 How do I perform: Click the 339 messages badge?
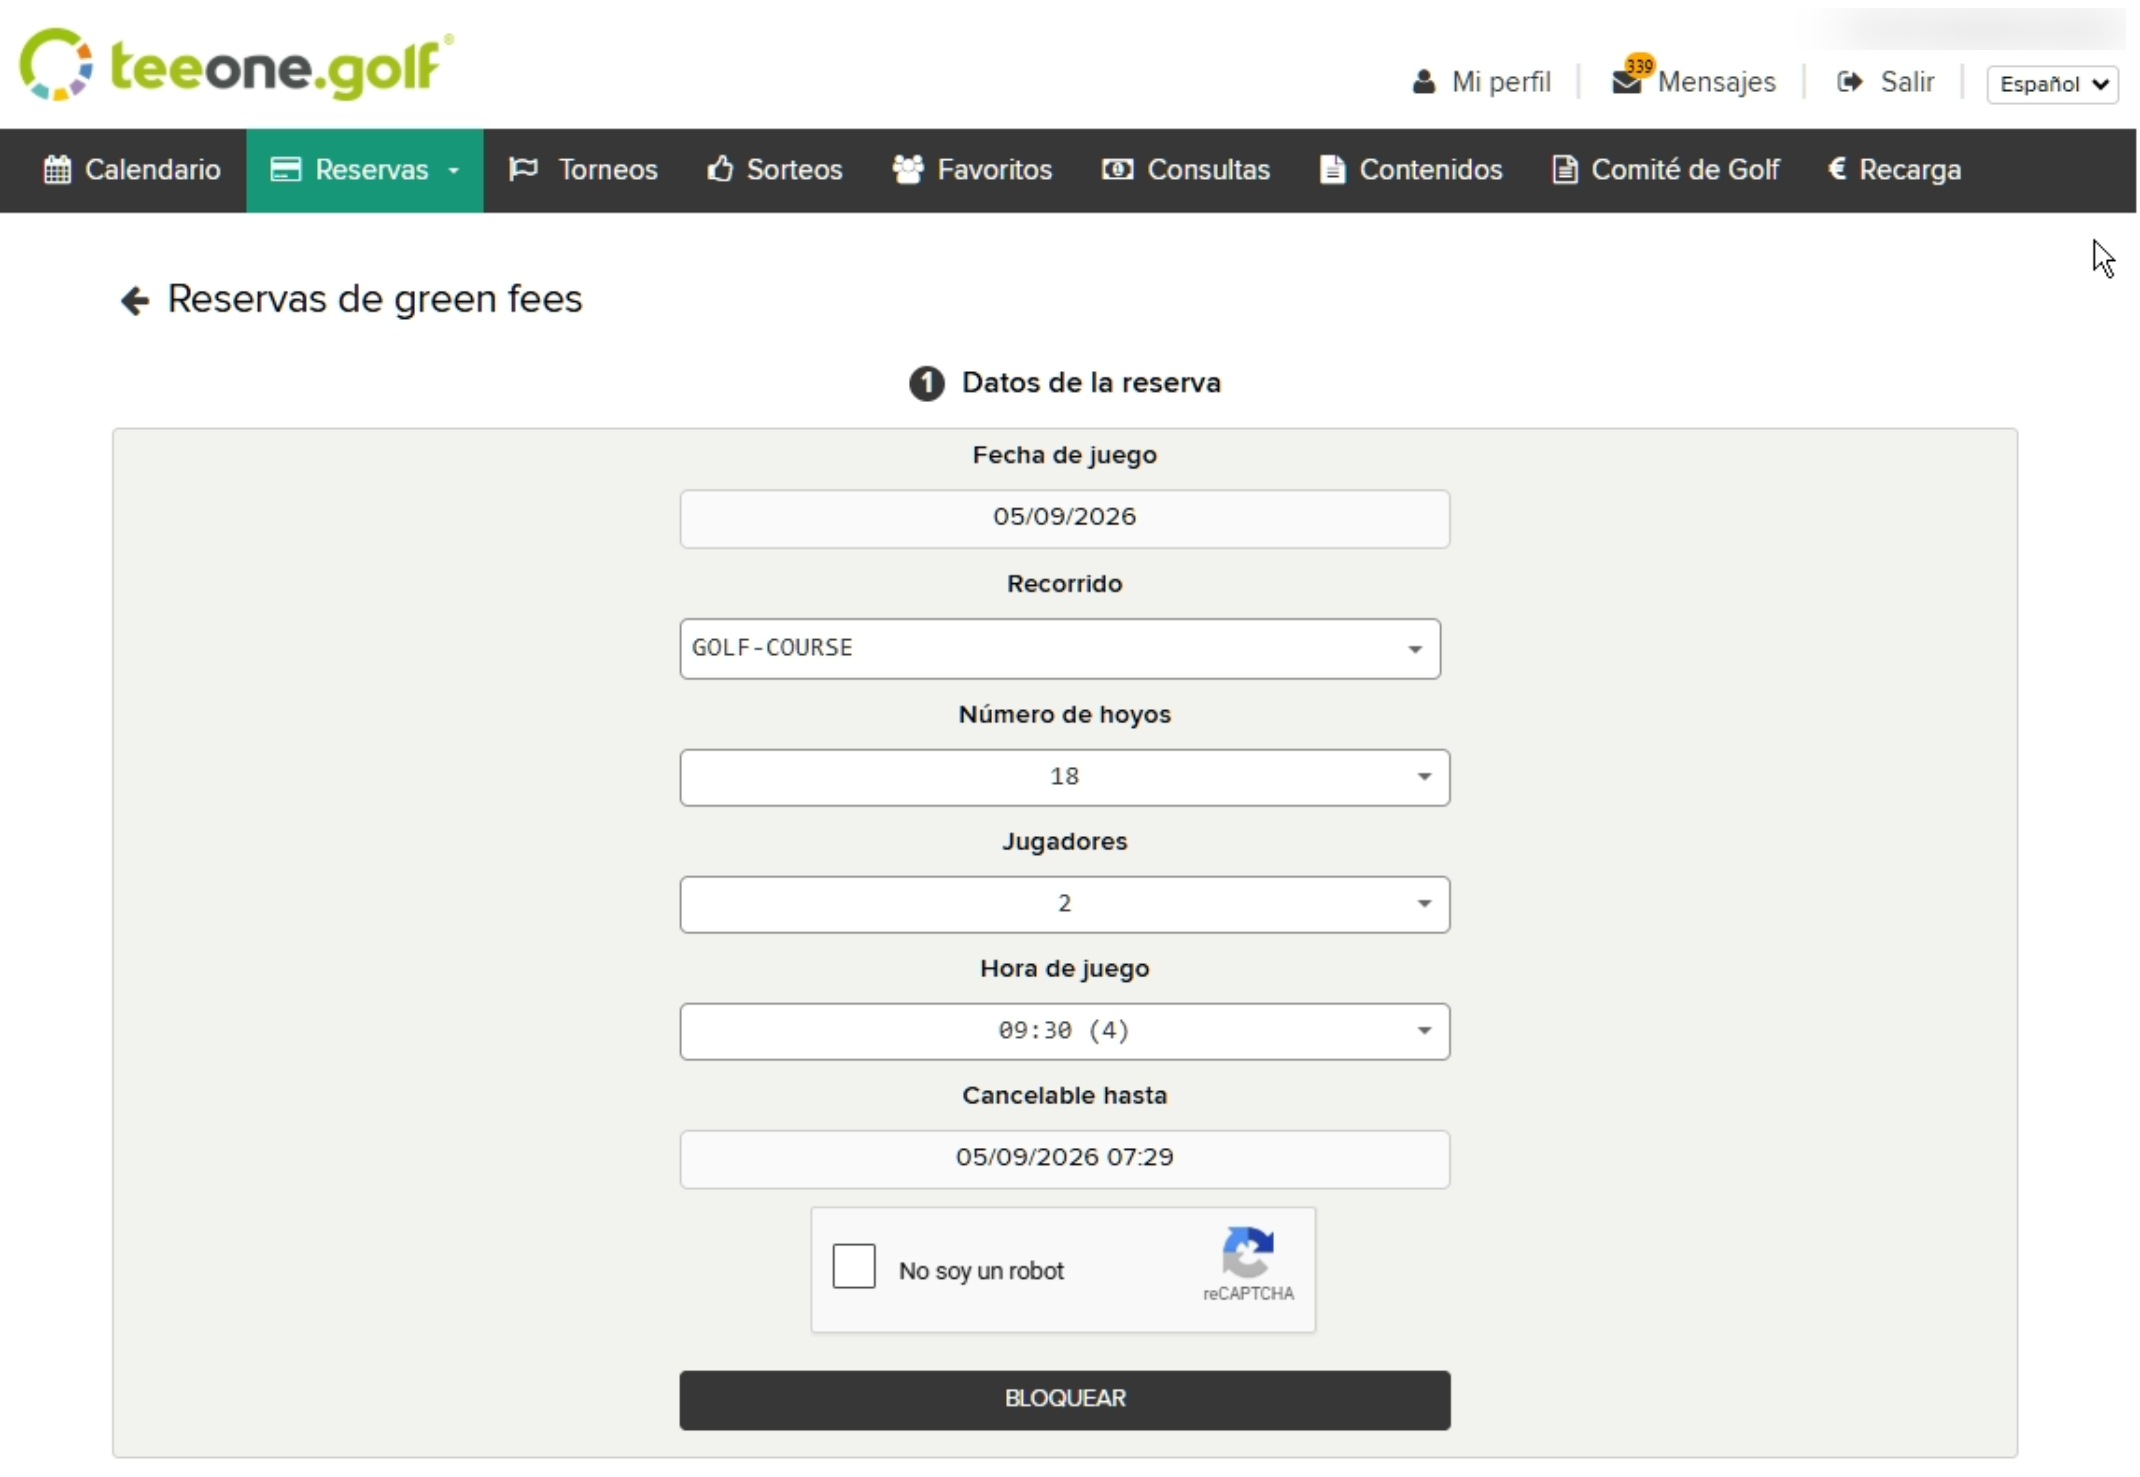1640,66
